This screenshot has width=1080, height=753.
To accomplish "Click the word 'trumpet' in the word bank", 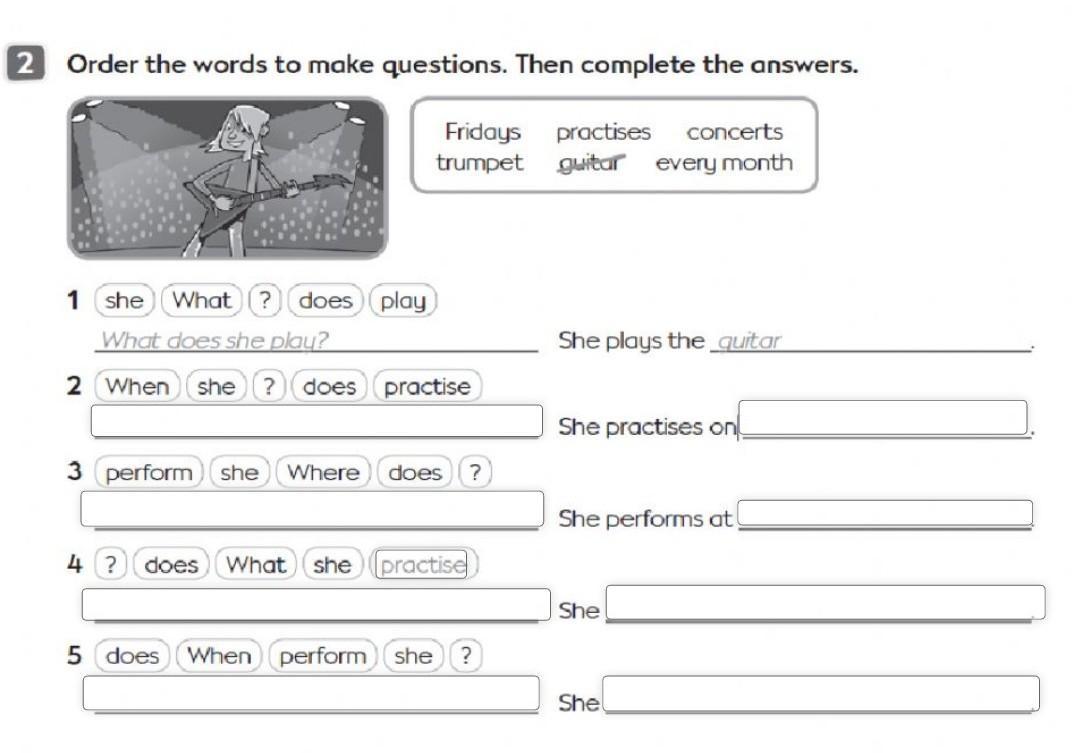I will pyautogui.click(x=479, y=163).
